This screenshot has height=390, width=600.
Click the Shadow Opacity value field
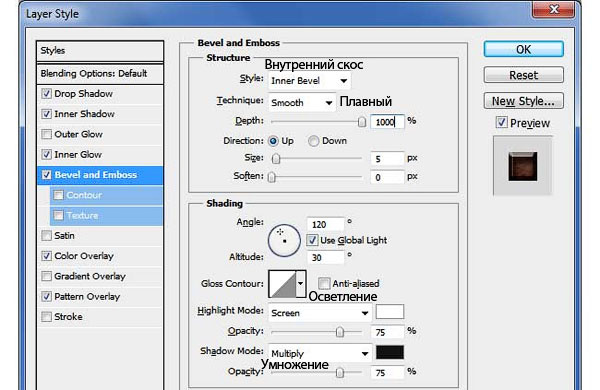tap(387, 372)
